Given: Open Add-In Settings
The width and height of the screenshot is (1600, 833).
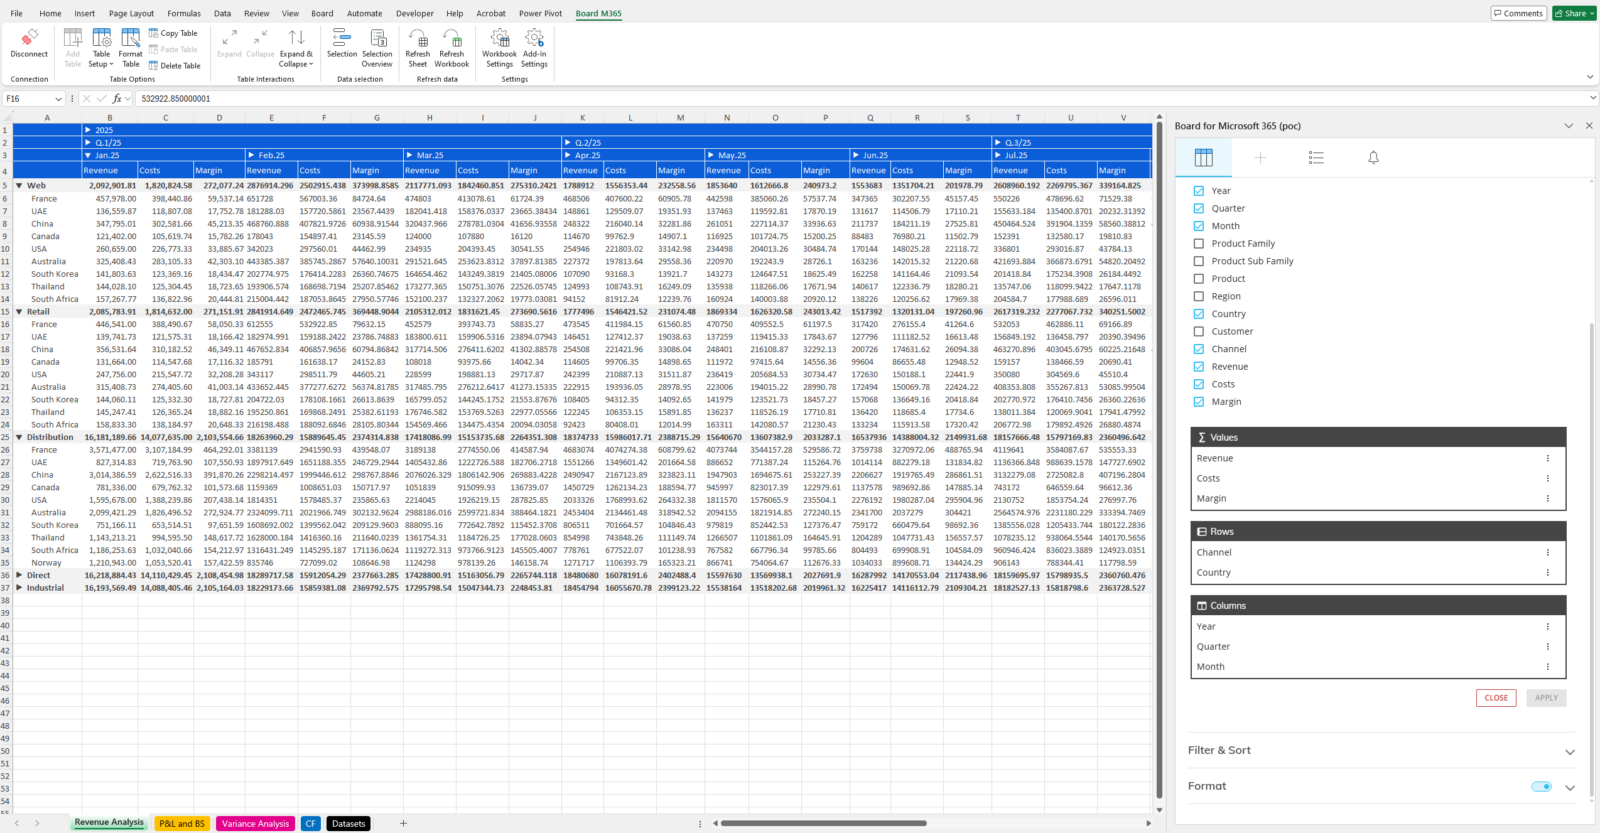Looking at the screenshot, I should click(534, 49).
